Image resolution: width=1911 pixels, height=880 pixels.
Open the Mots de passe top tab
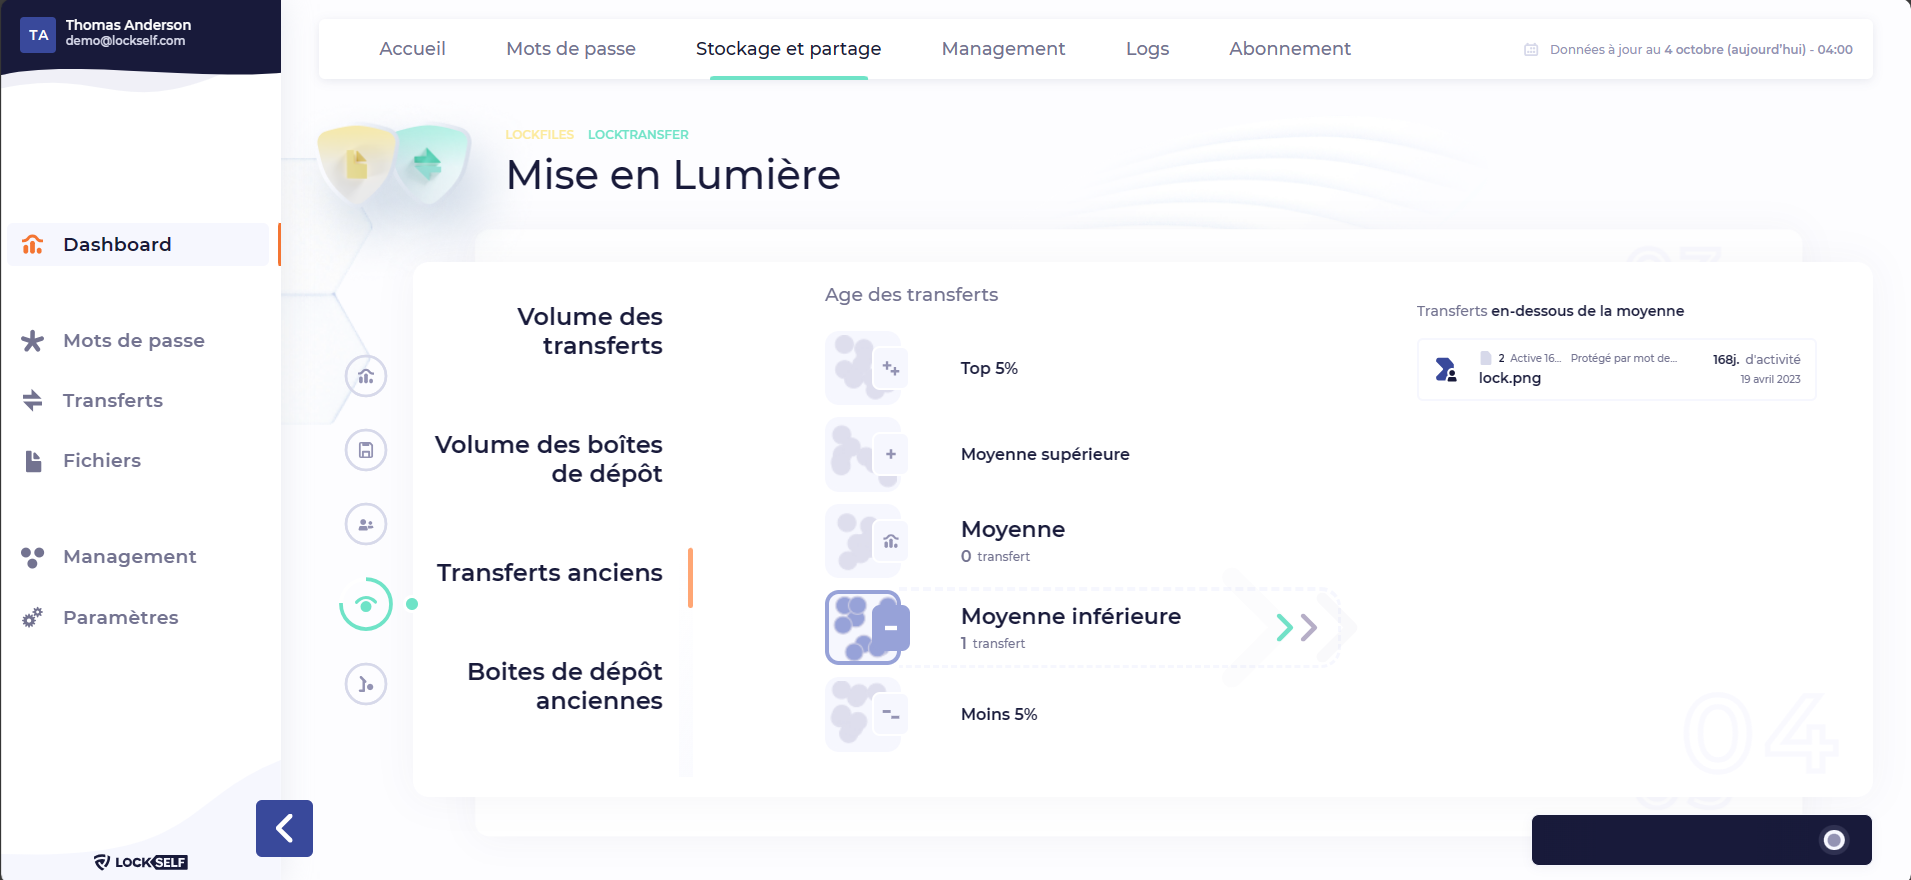click(570, 49)
